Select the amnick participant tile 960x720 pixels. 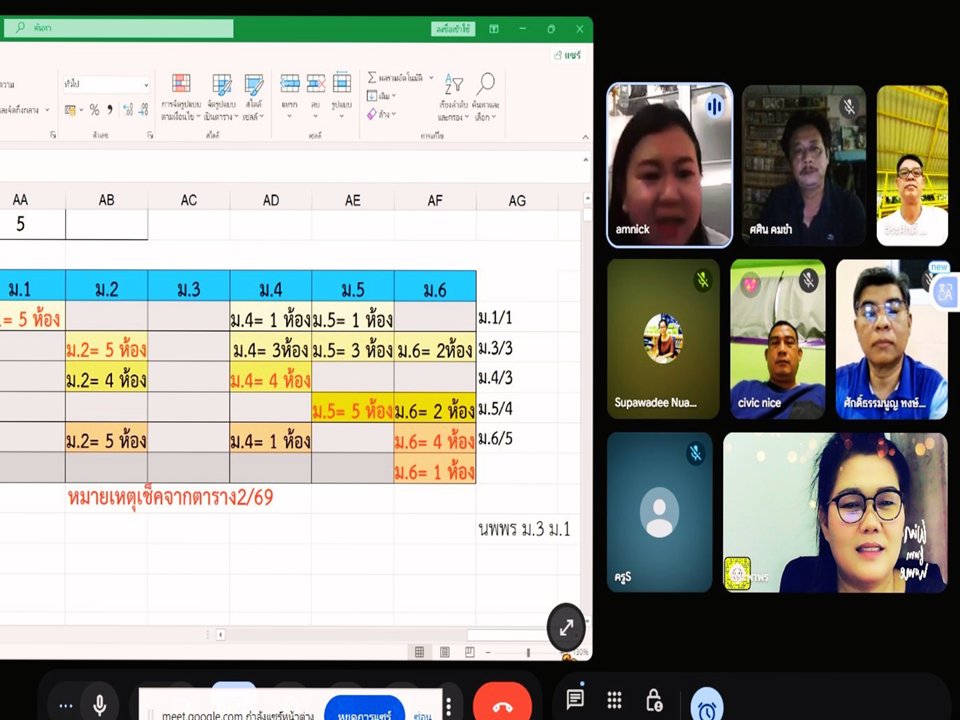tap(670, 165)
